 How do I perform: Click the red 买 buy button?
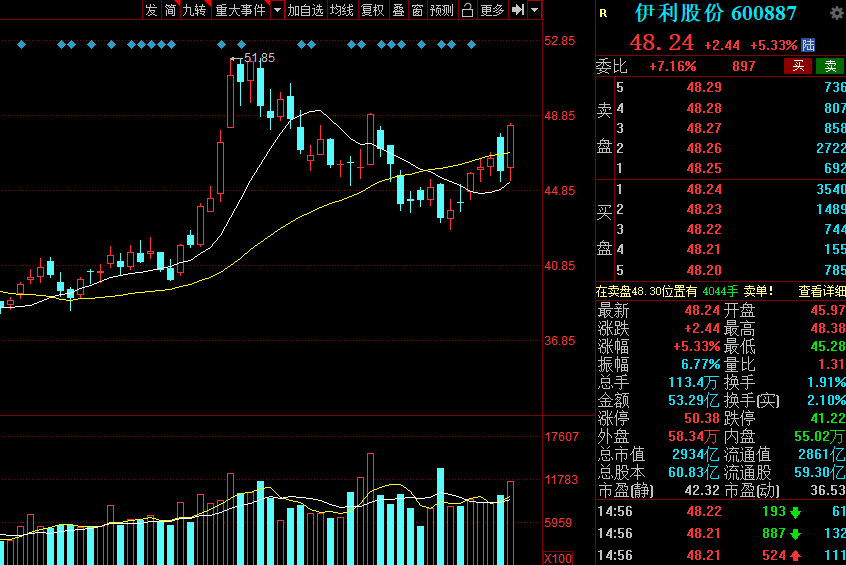798,66
